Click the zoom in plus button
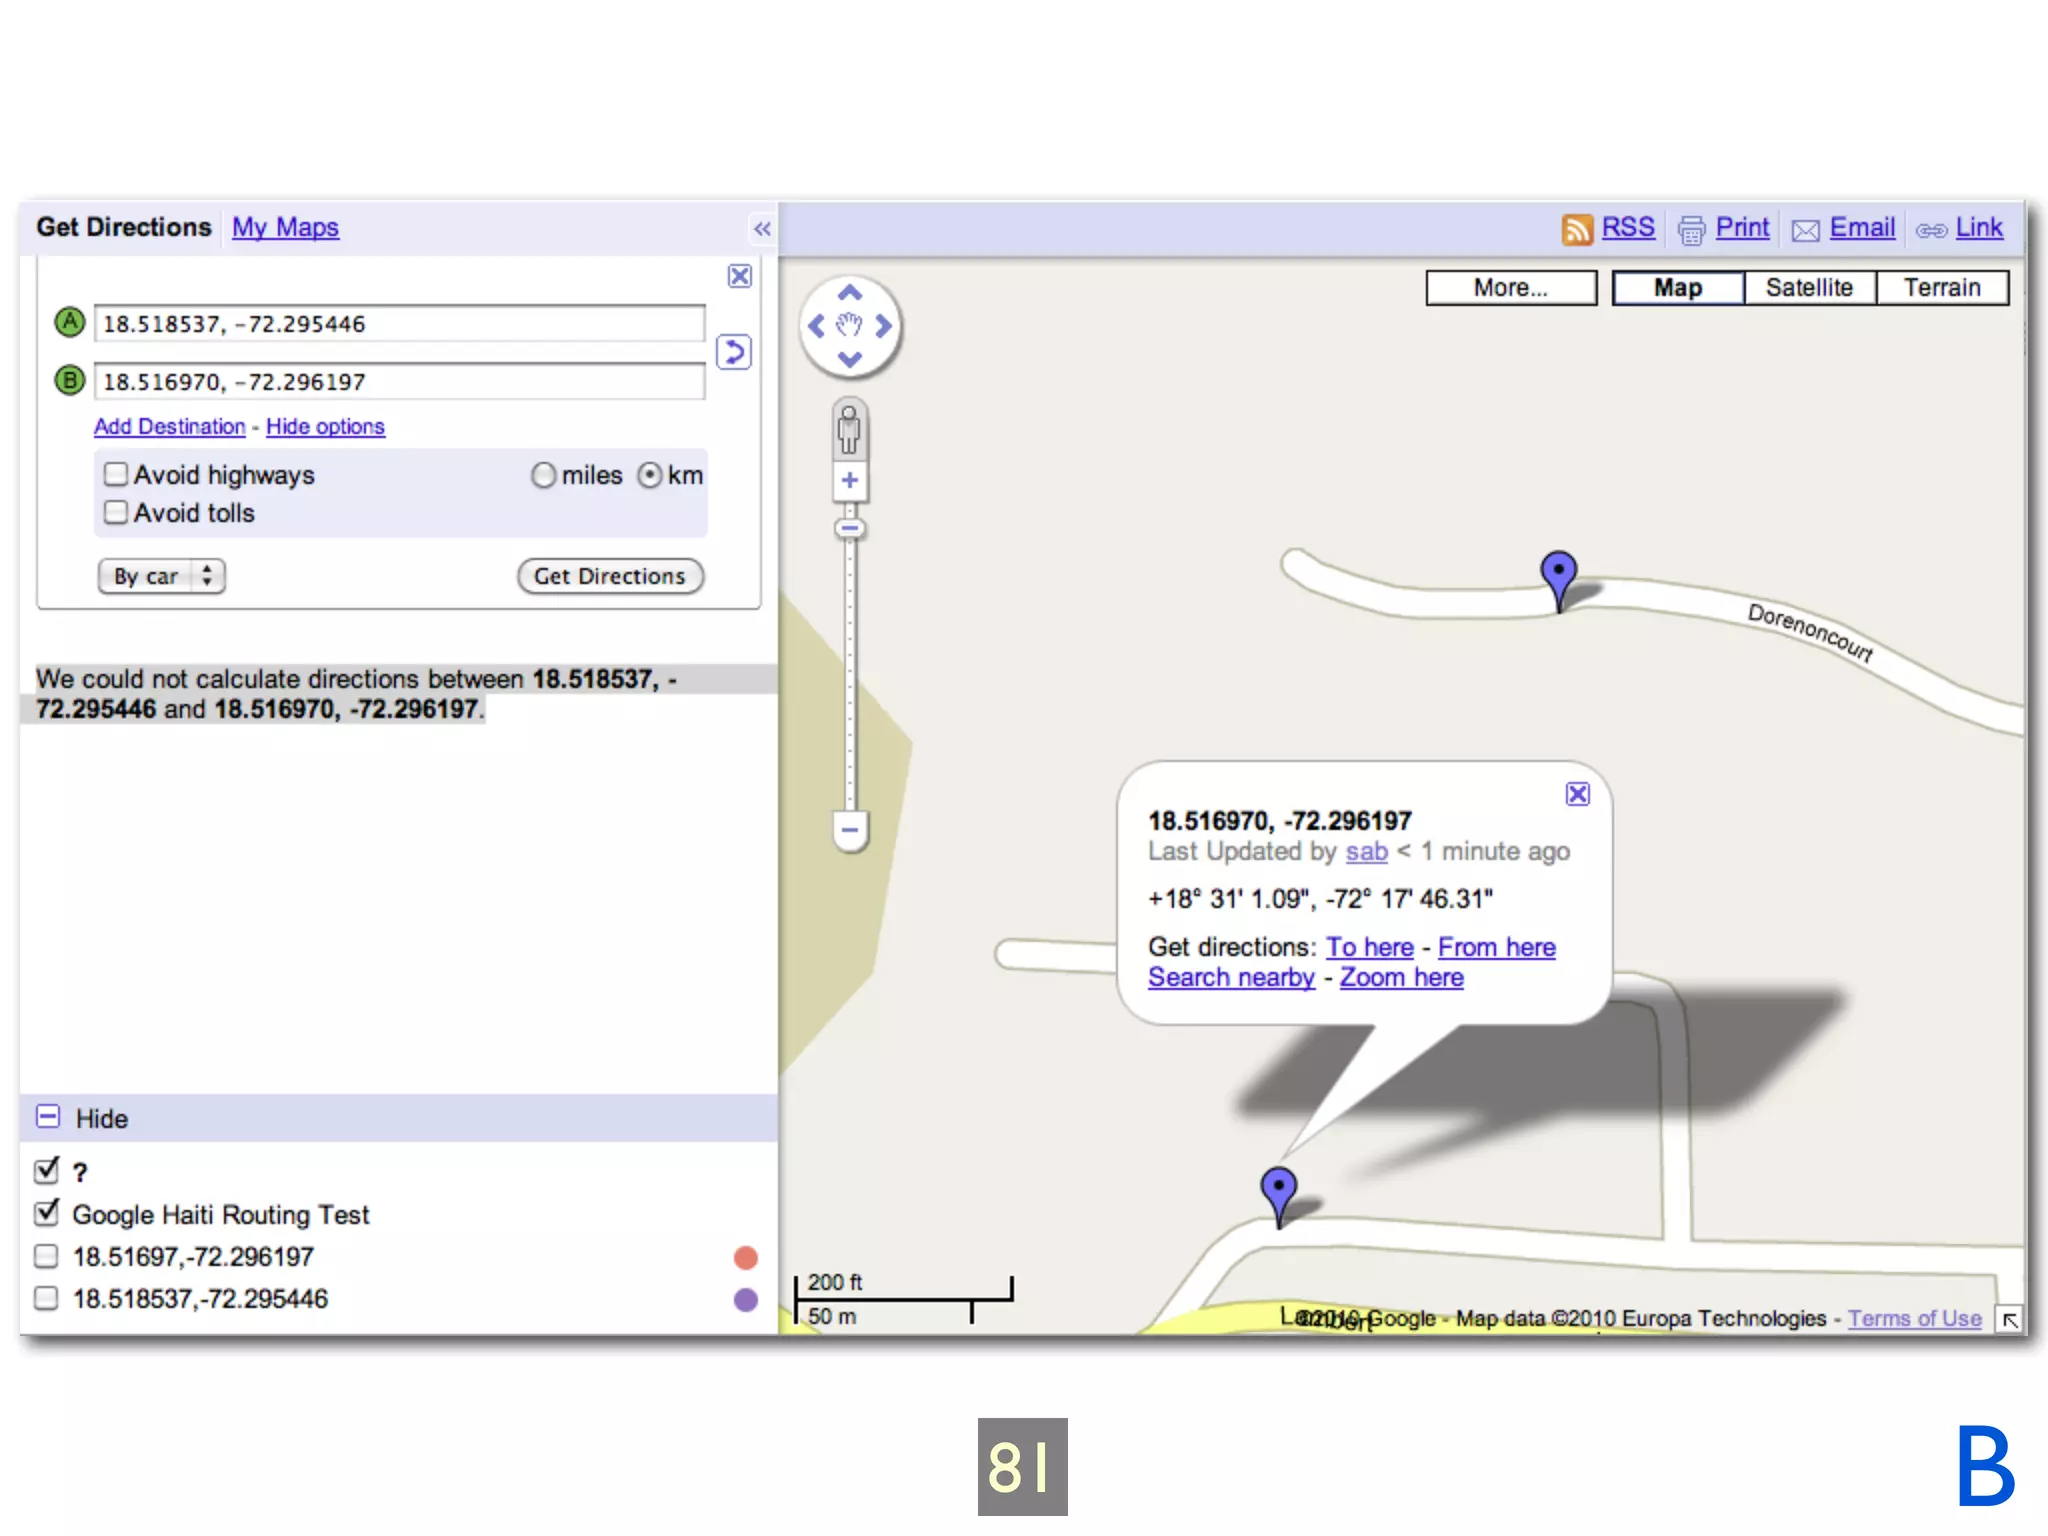 click(x=850, y=481)
